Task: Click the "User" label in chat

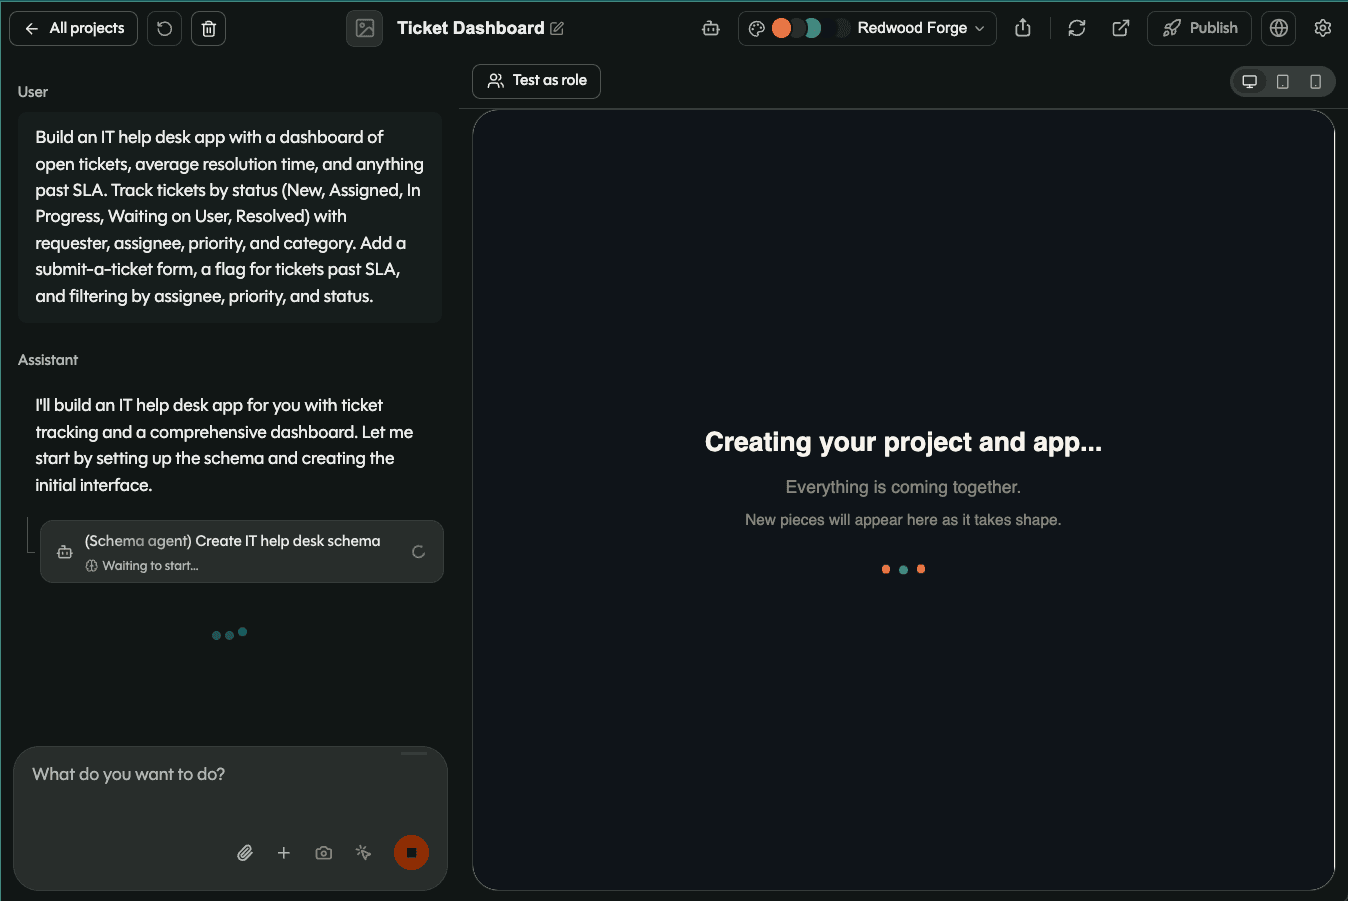Action: pyautogui.click(x=33, y=92)
